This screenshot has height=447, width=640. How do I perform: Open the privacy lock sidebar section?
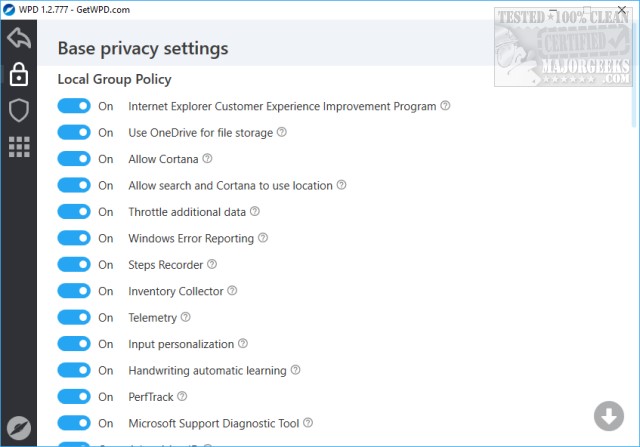[18, 75]
